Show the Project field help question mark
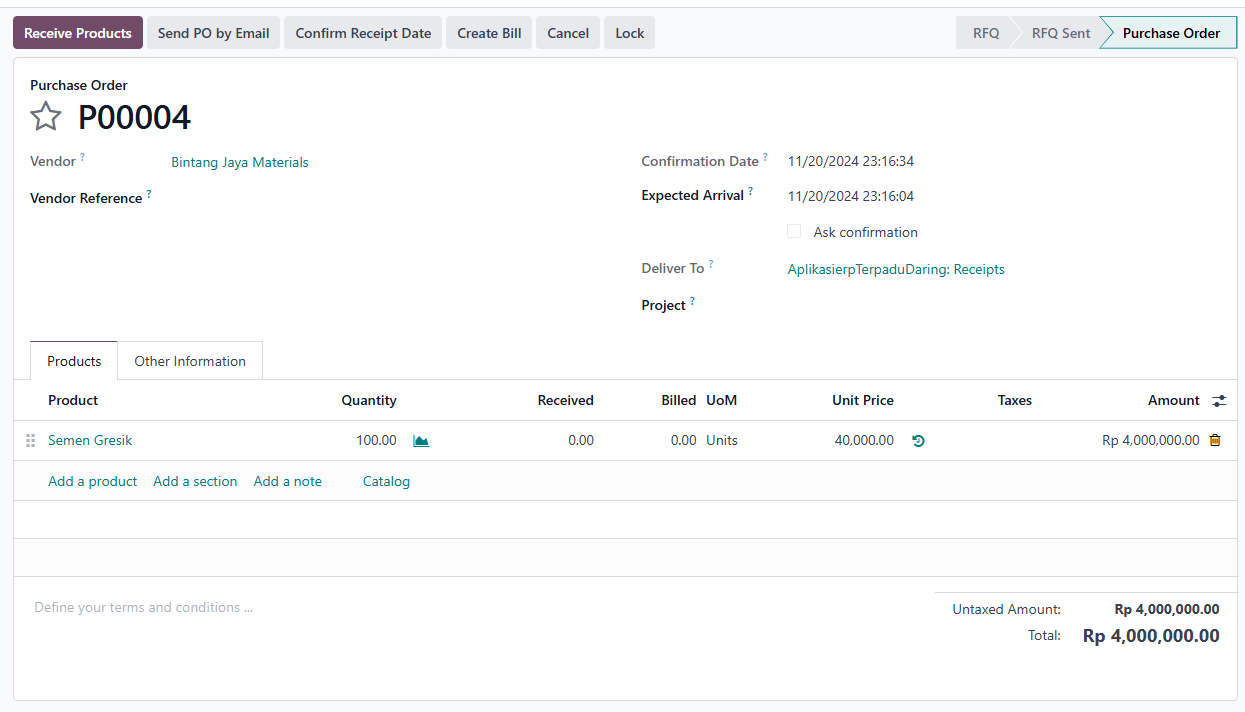Screen dimensions: 1245x712 [x=692, y=301]
